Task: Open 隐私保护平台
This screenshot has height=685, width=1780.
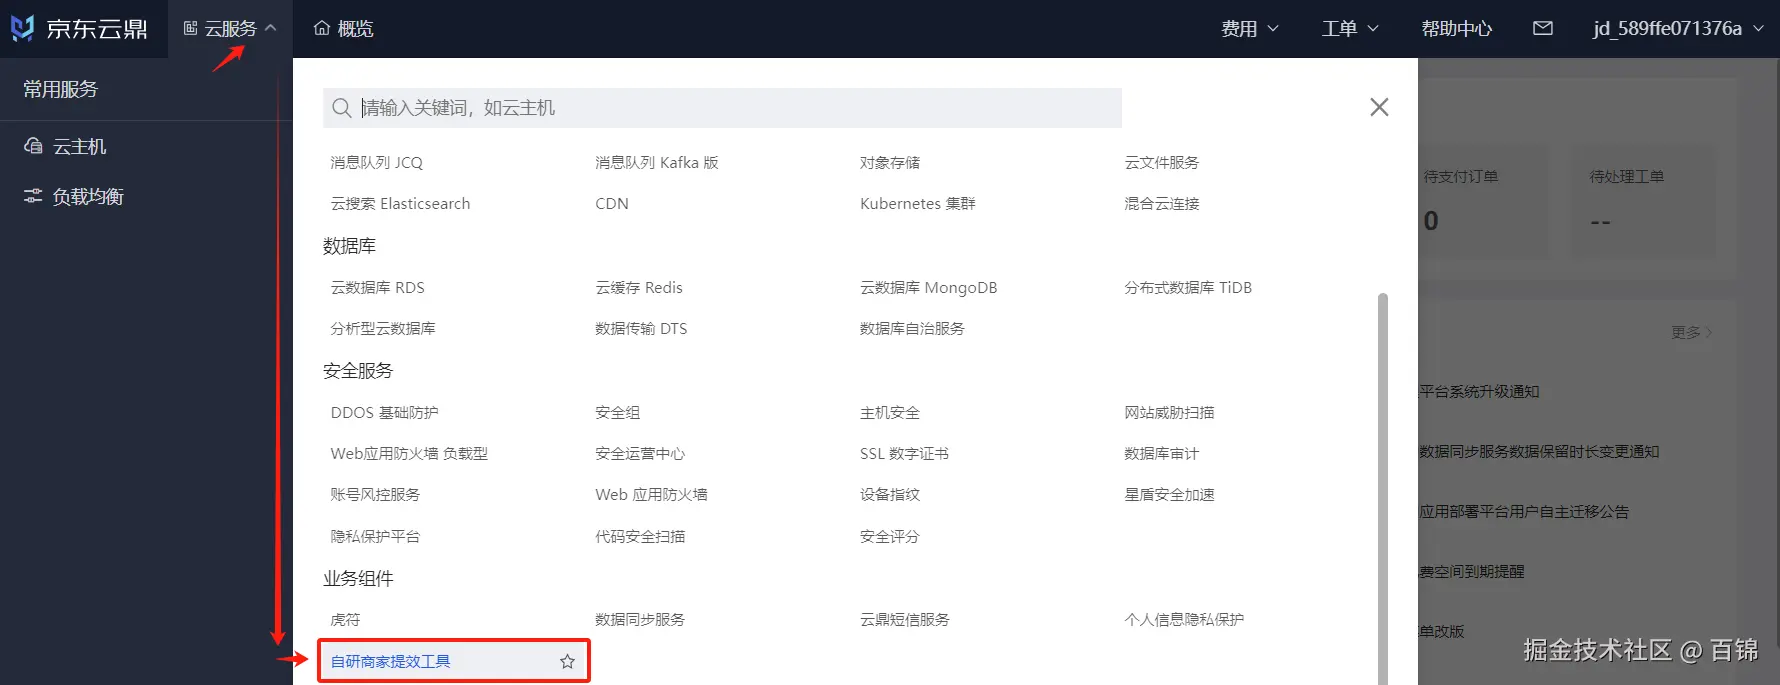Action: [x=375, y=537]
